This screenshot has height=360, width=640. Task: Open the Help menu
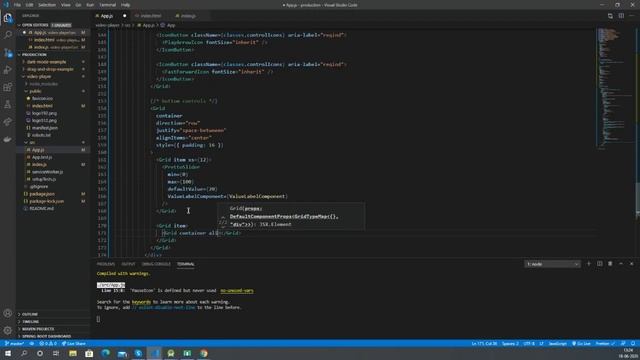pos(125,5)
